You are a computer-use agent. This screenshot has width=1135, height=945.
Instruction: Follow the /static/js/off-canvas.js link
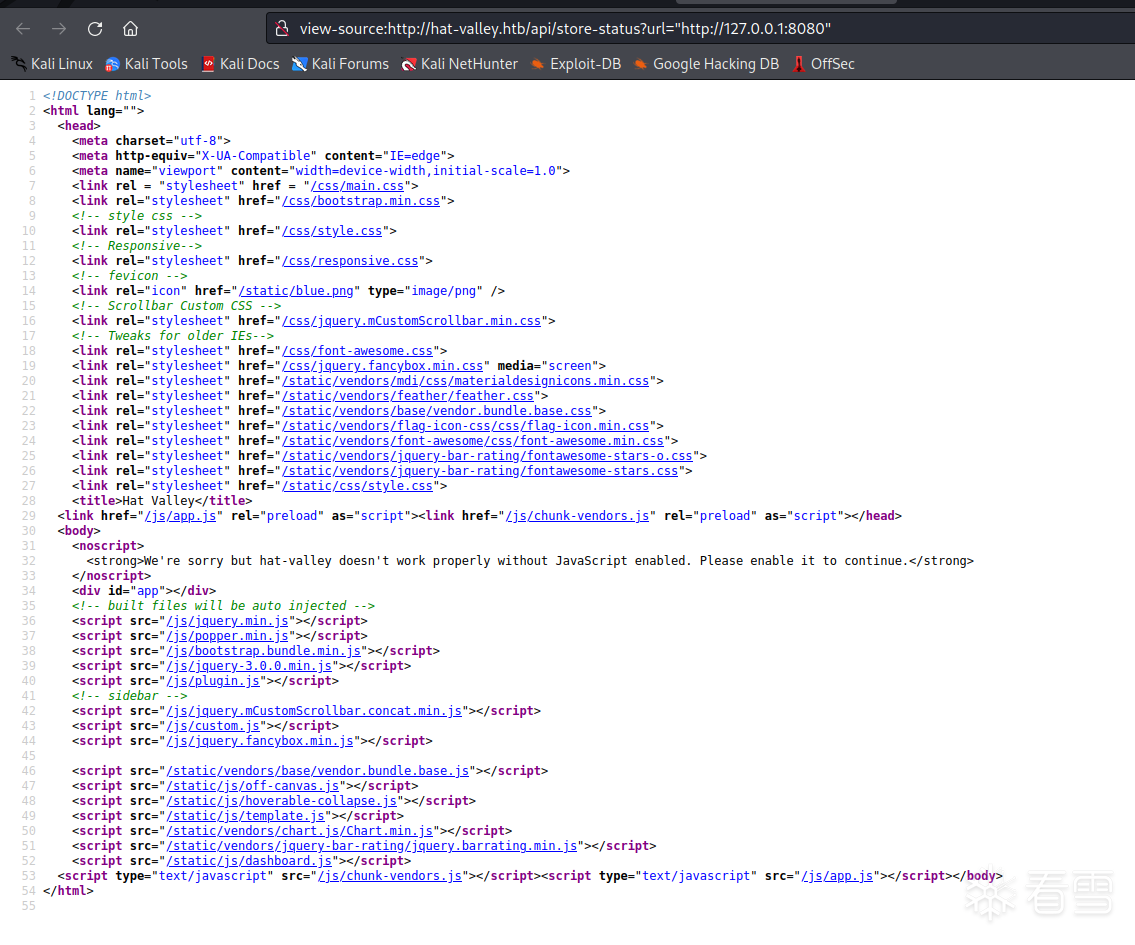point(253,787)
